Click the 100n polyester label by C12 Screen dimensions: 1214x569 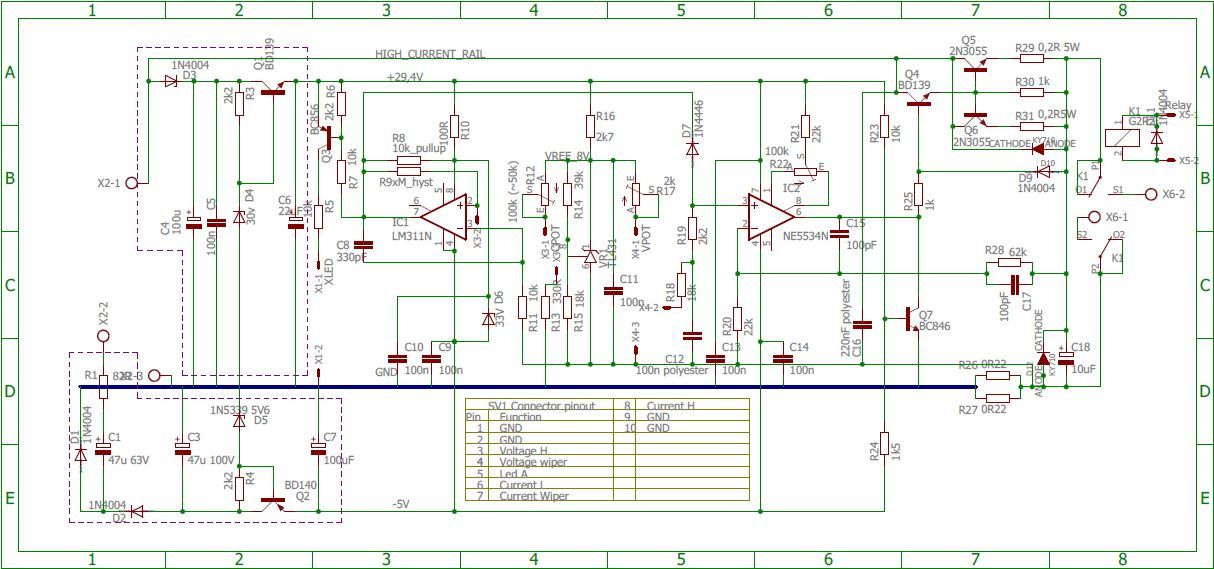672,370
